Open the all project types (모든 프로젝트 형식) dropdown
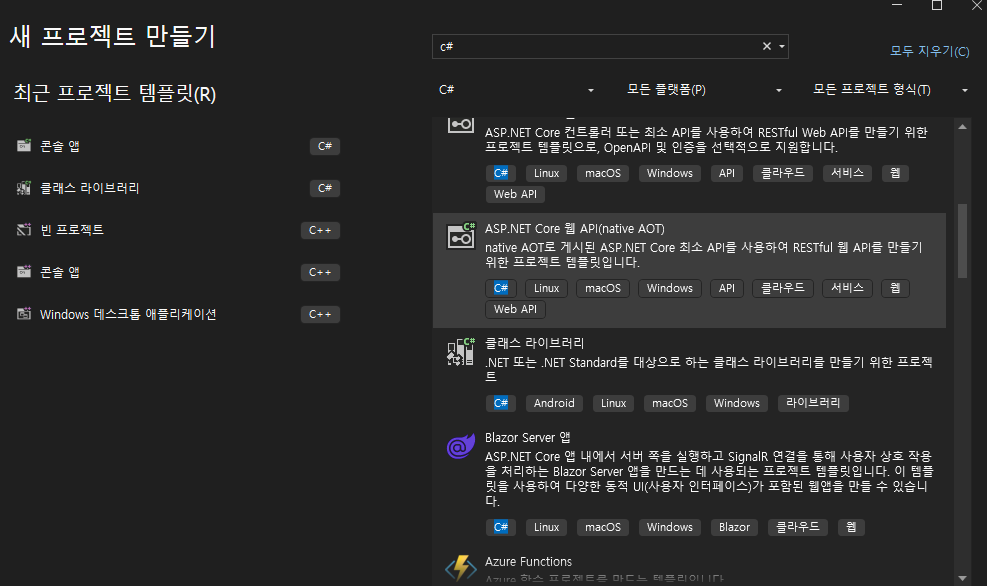 tap(890, 90)
